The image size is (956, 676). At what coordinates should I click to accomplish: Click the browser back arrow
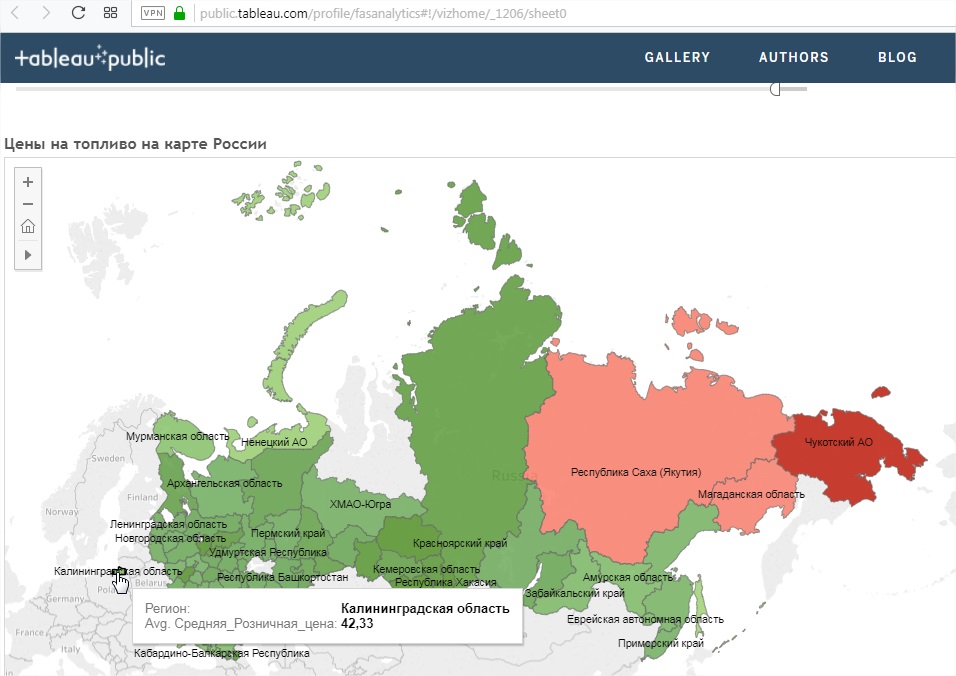click(x=15, y=13)
